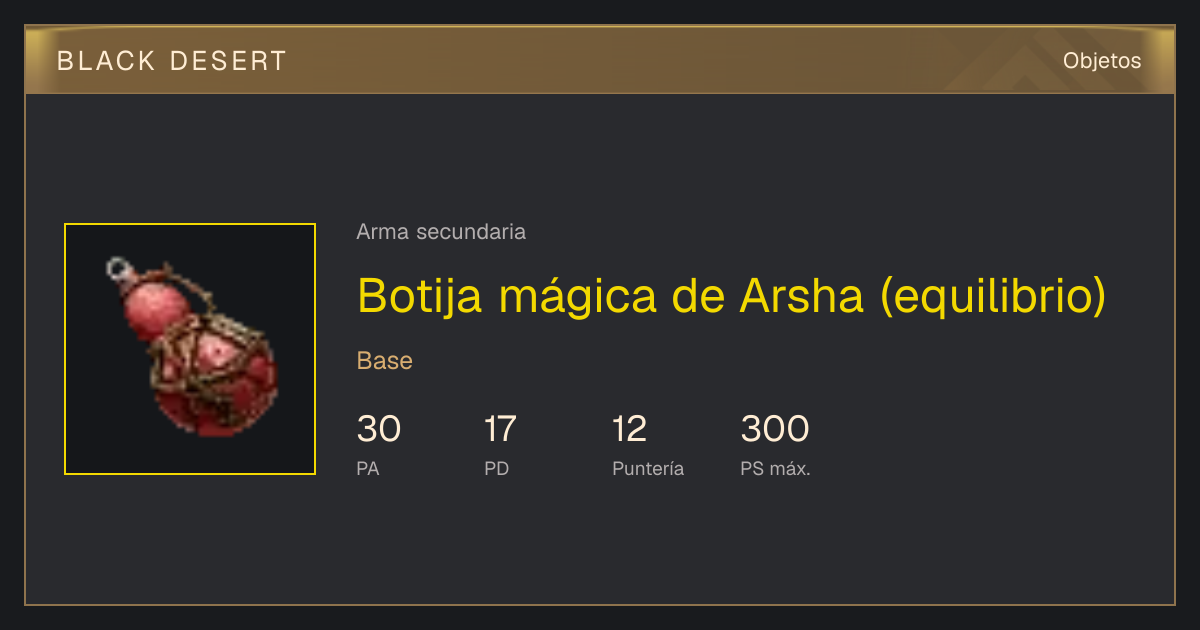The image size is (1200, 630).
Task: Click the BLACK DESERT logo text
Action: (x=172, y=61)
